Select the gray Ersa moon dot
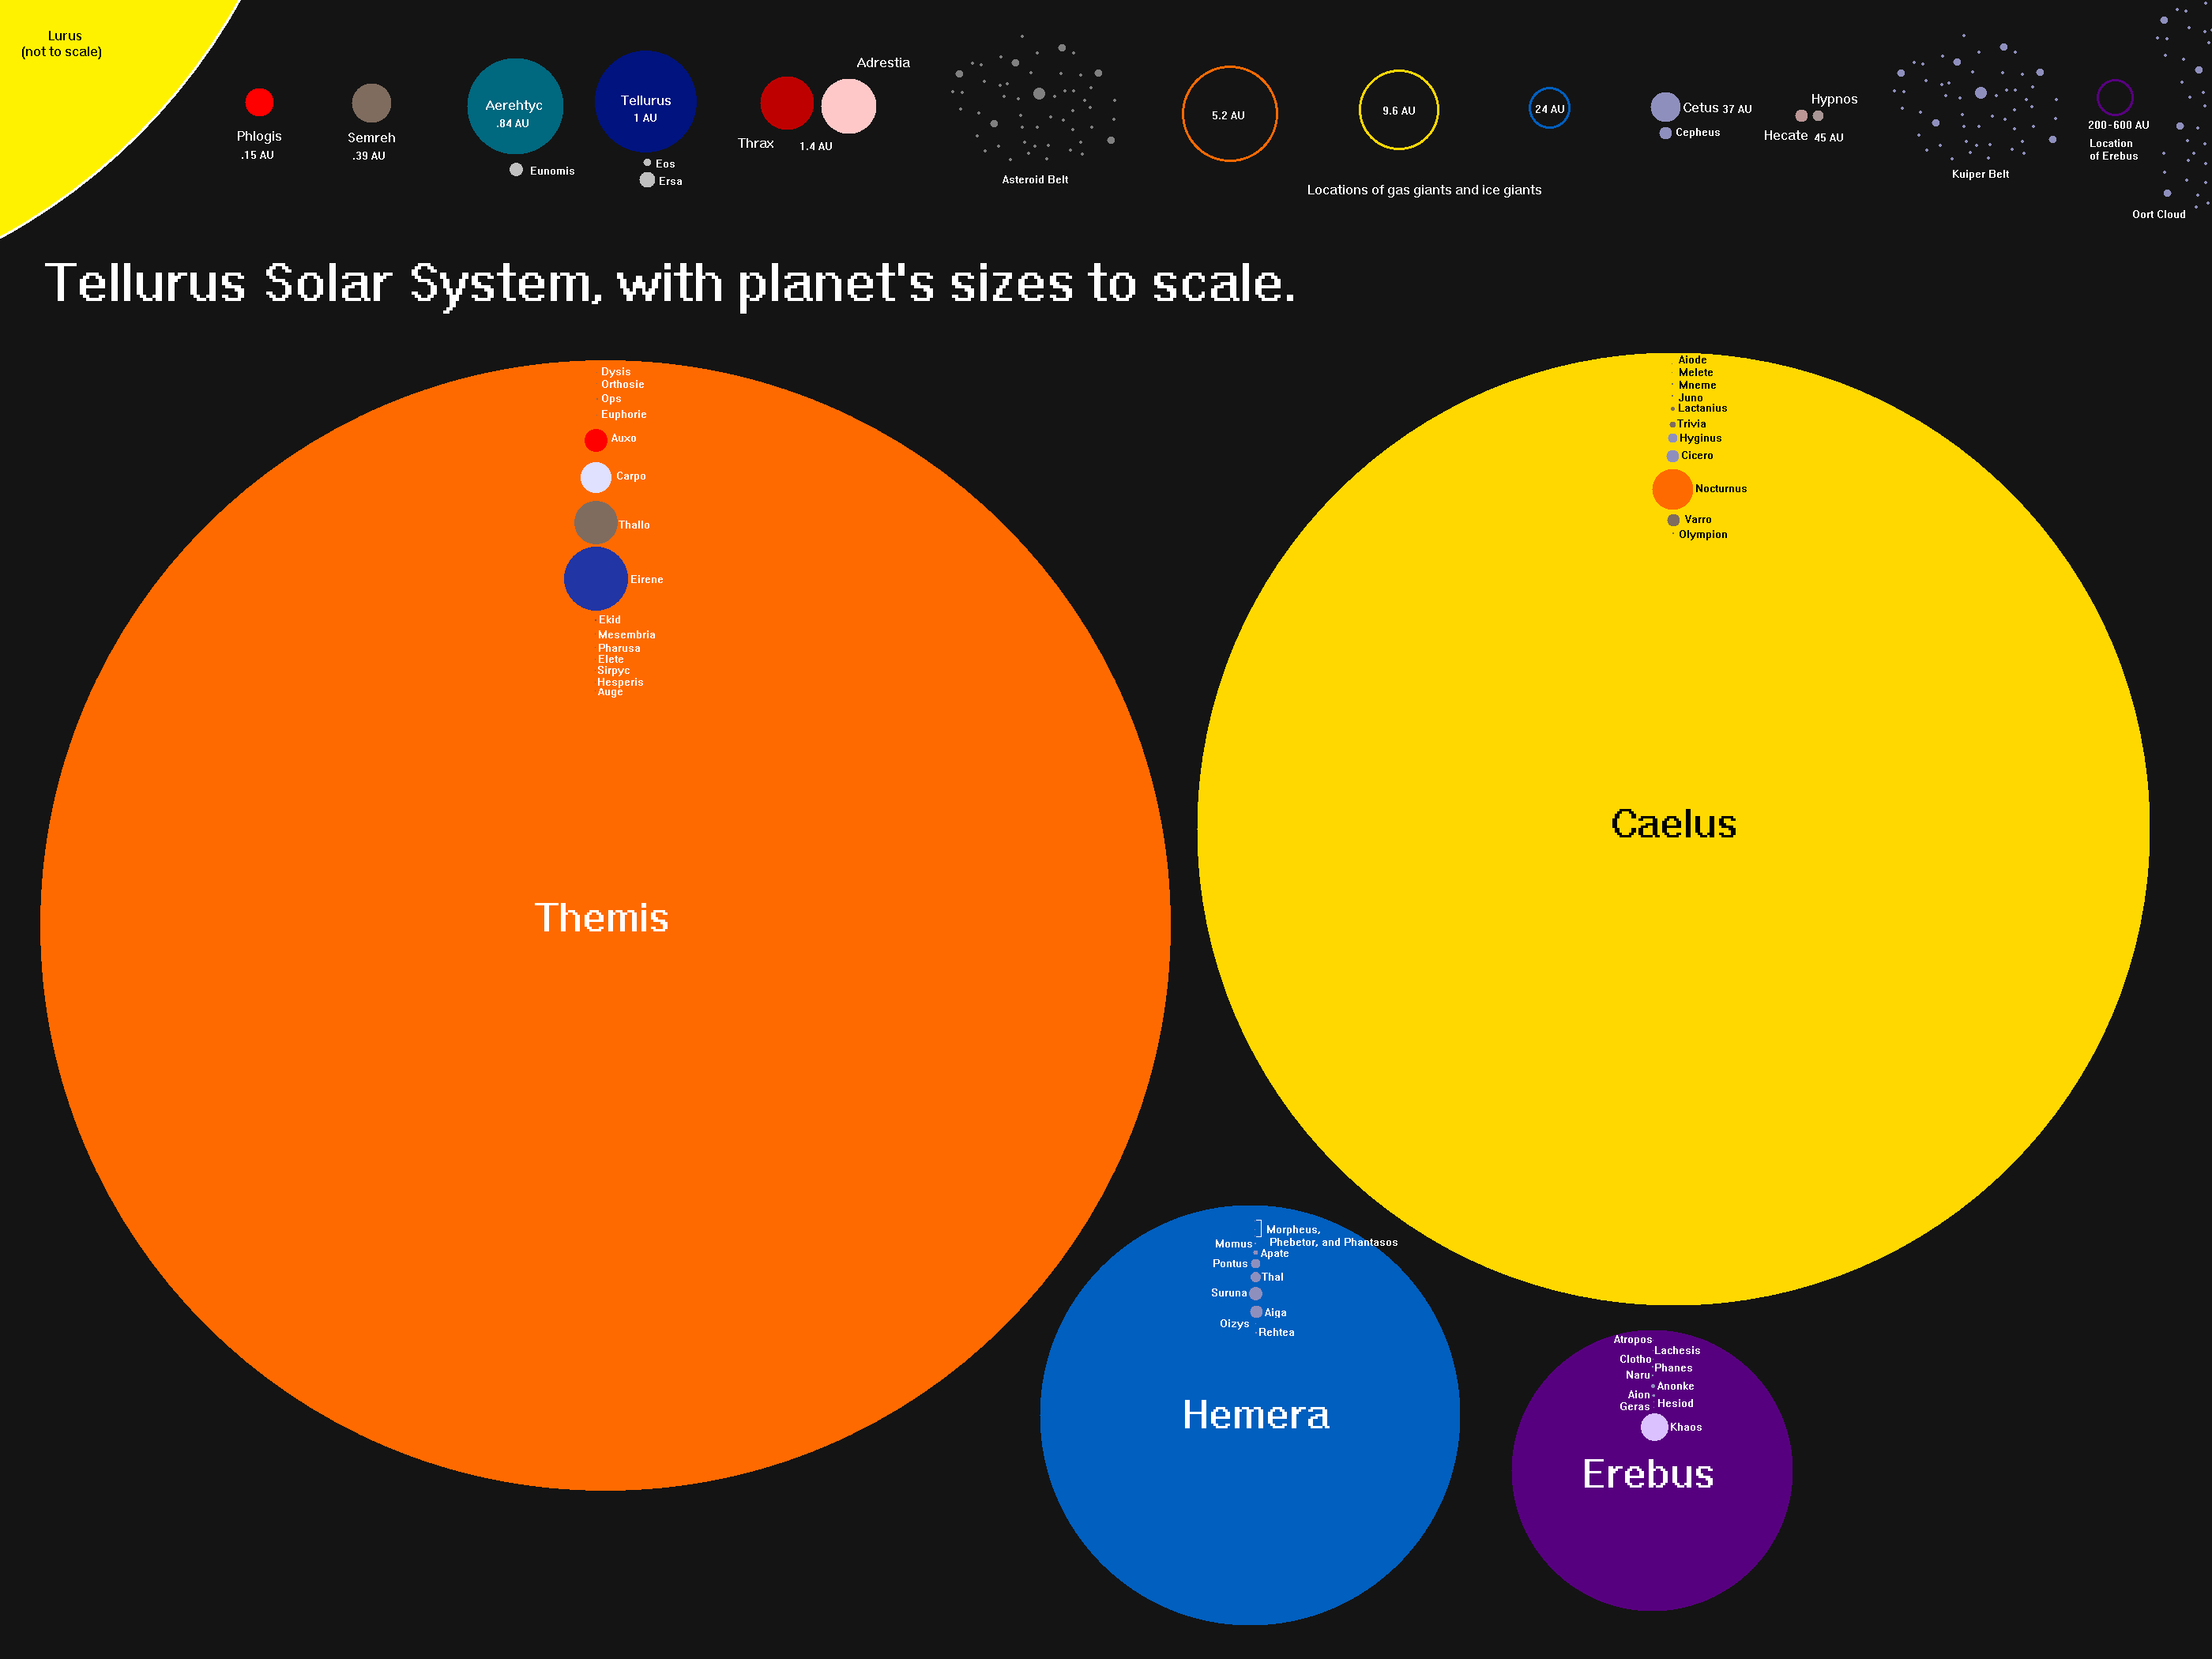The height and width of the screenshot is (1659, 2212). pyautogui.click(x=647, y=180)
